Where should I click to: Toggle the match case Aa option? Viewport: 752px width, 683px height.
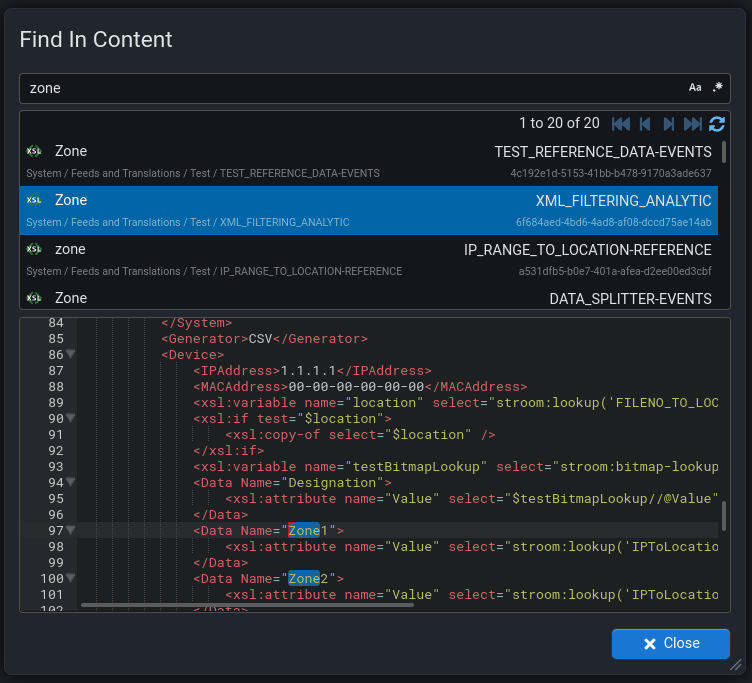695,88
